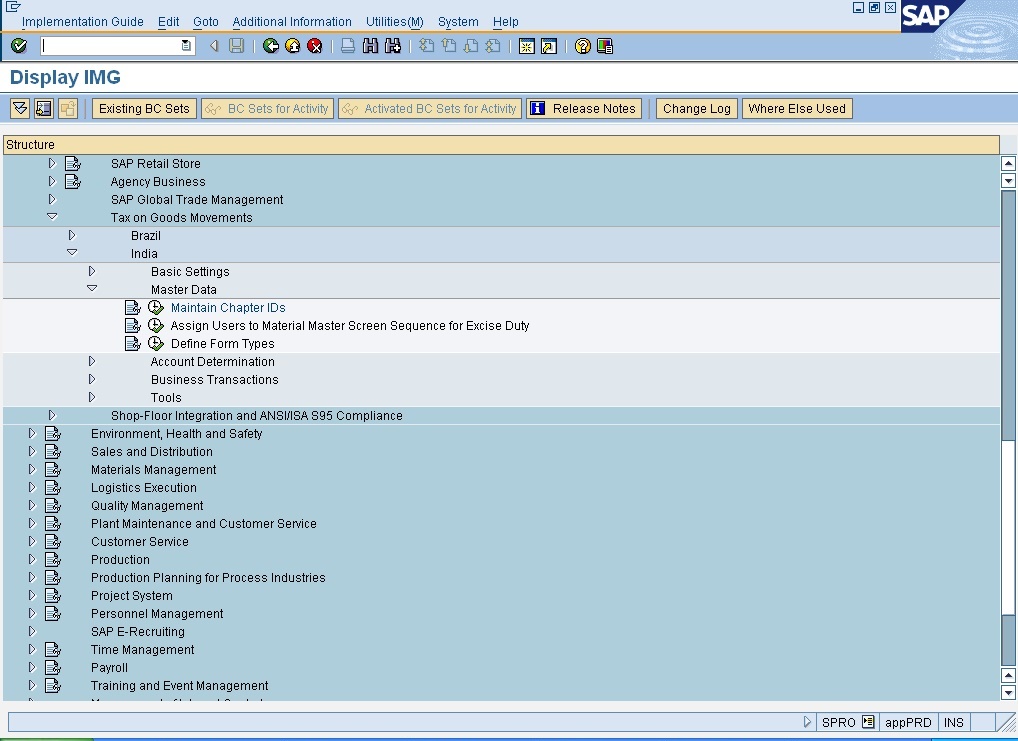Click the Previous Page icon
Image resolution: width=1018 pixels, height=741 pixels.
(x=449, y=45)
